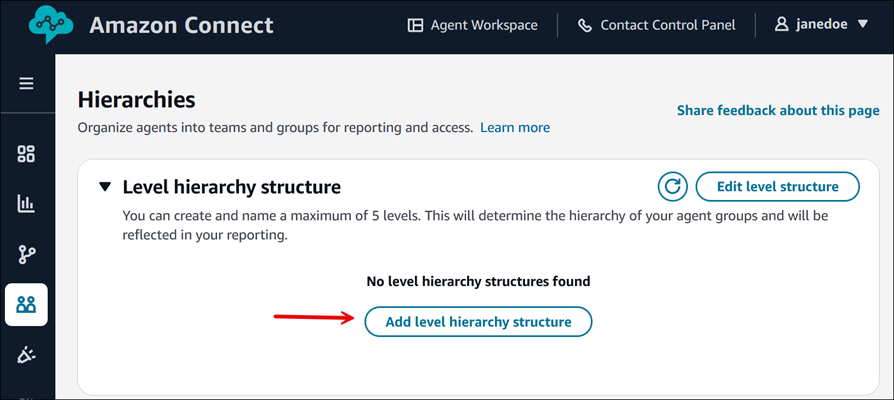
Task: Open the Contact Control Panel
Action: click(657, 25)
